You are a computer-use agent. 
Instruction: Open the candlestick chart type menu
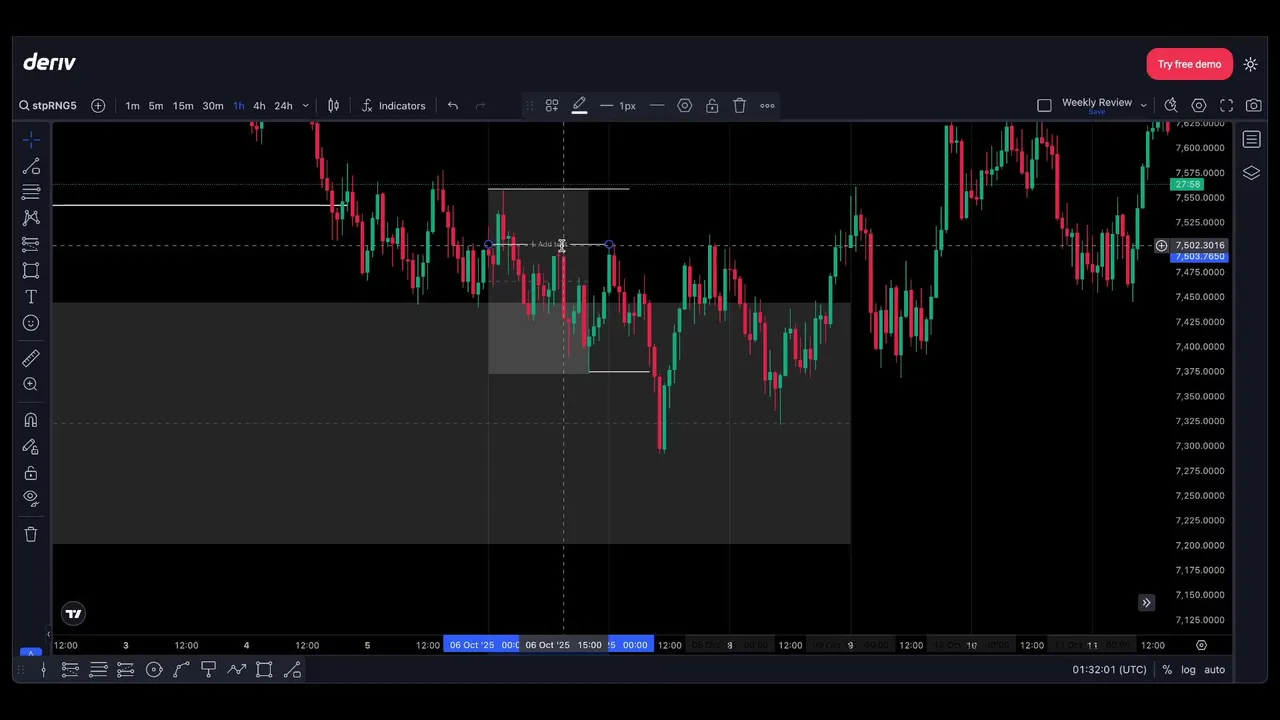[x=334, y=106]
